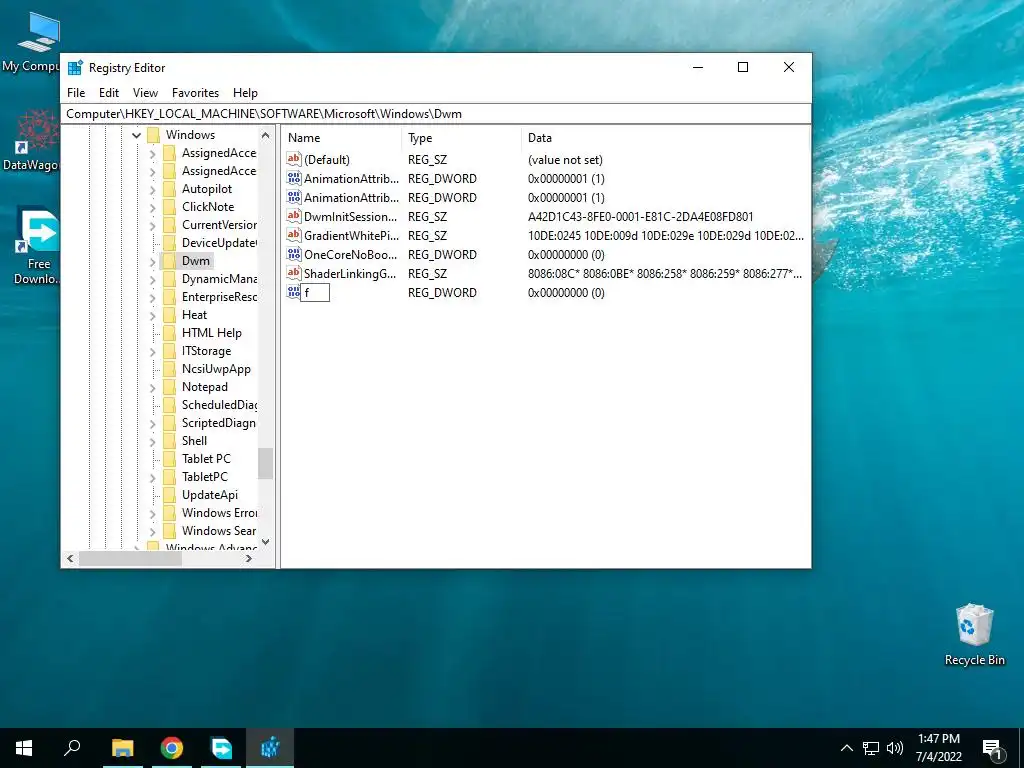The width and height of the screenshot is (1024, 768).
Task: Expand the Heat key
Action: (x=152, y=316)
